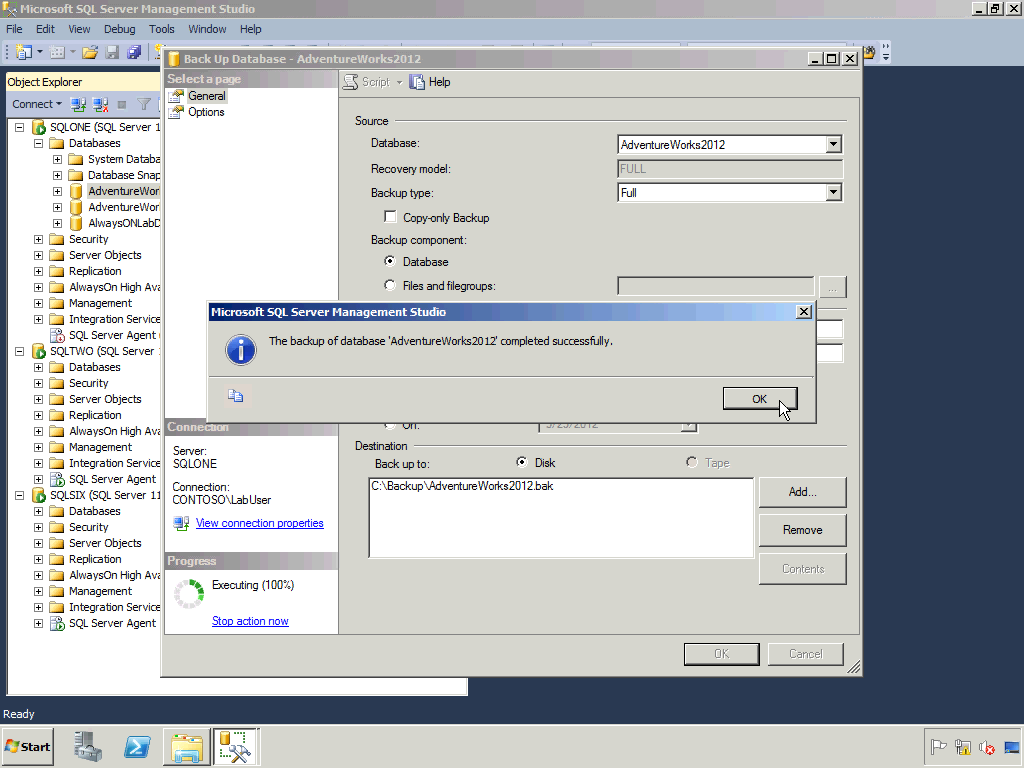
Task: Click the Connect Object Explorer icon
Action: [x=78, y=104]
